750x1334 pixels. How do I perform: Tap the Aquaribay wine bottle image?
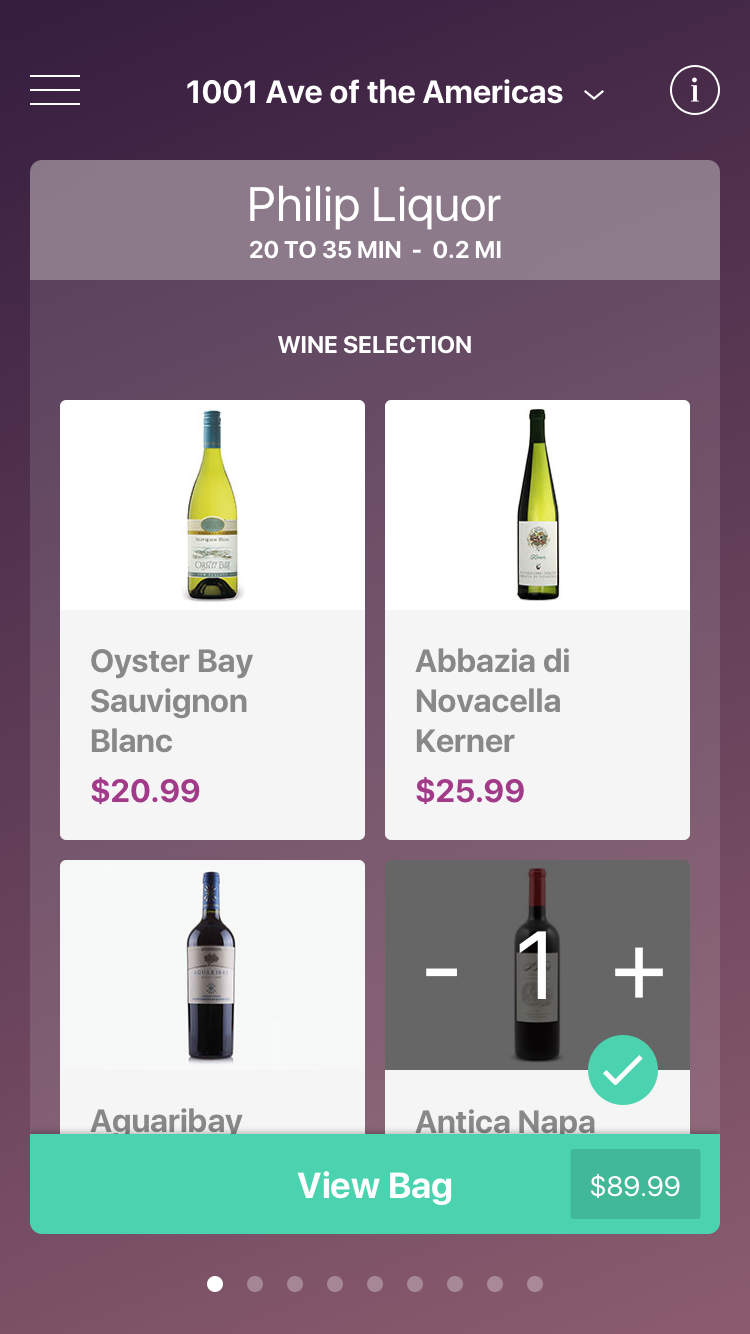pyautogui.click(x=212, y=965)
